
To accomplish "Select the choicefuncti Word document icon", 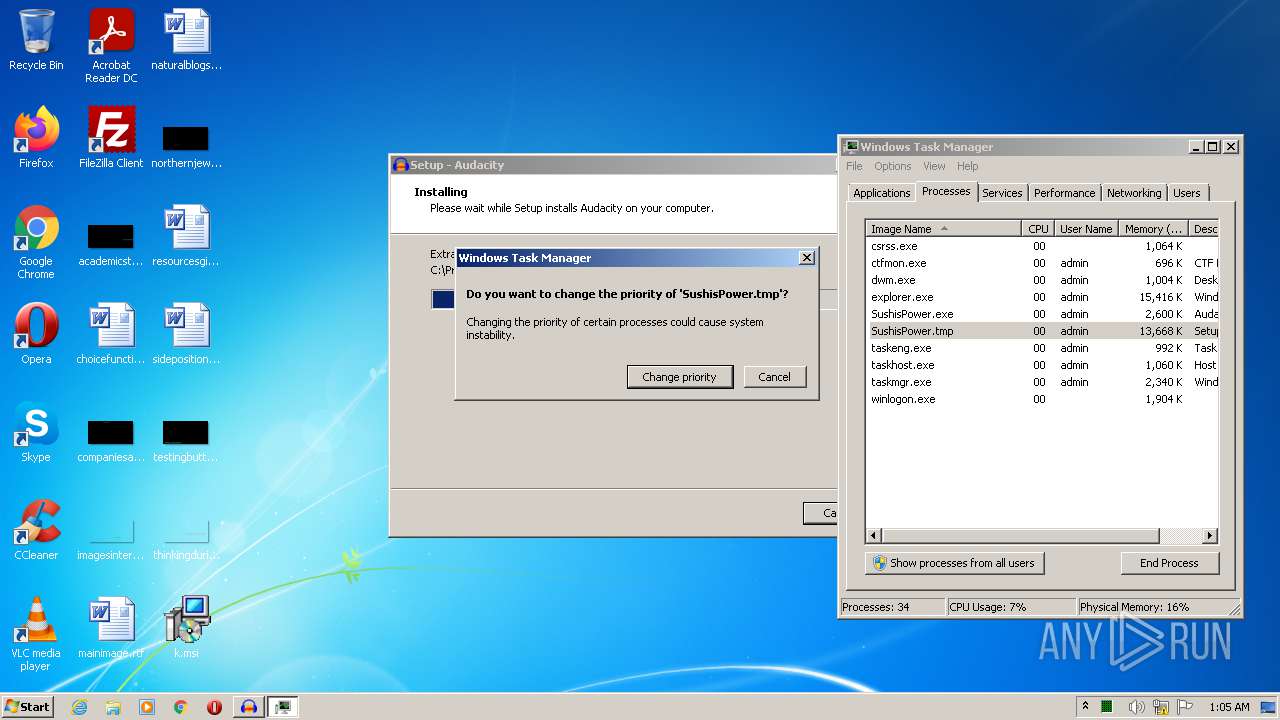I will coord(111,334).
